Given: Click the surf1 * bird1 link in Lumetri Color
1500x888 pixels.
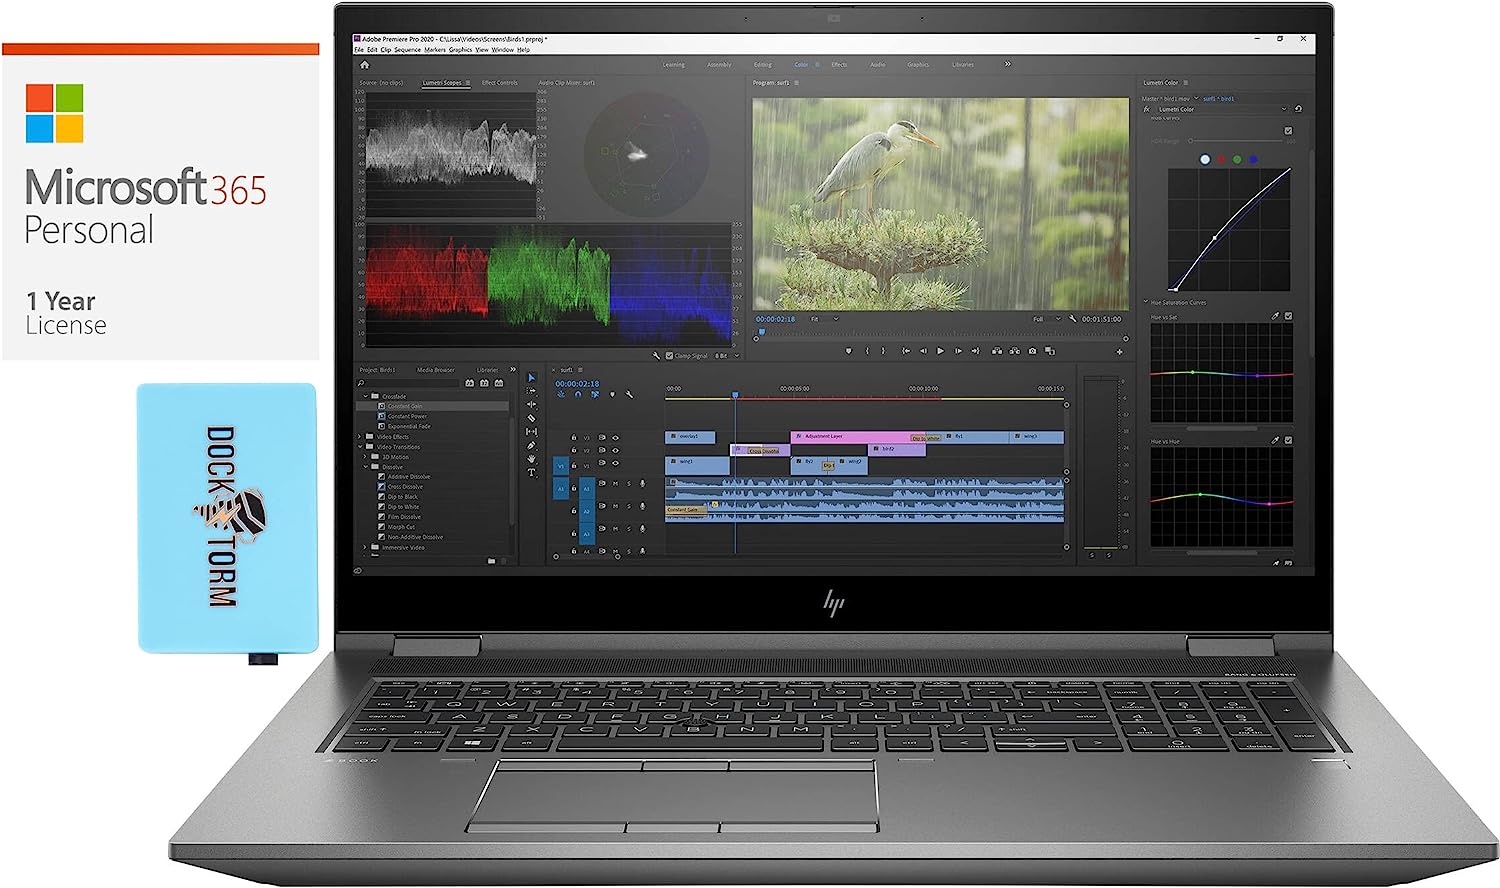Looking at the screenshot, I should [x=1218, y=99].
